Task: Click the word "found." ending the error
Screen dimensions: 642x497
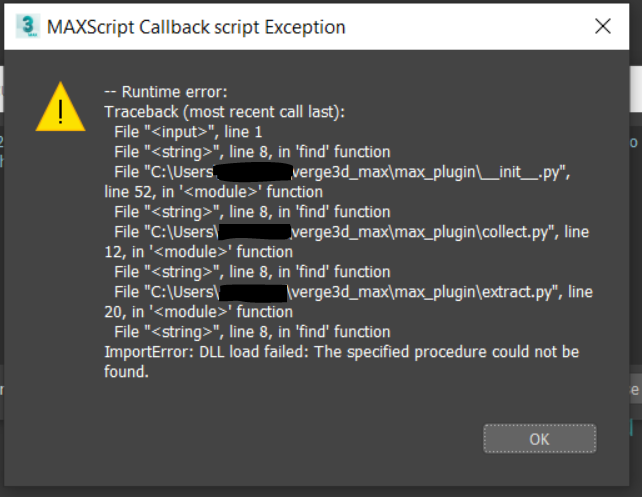Action: (x=126, y=372)
